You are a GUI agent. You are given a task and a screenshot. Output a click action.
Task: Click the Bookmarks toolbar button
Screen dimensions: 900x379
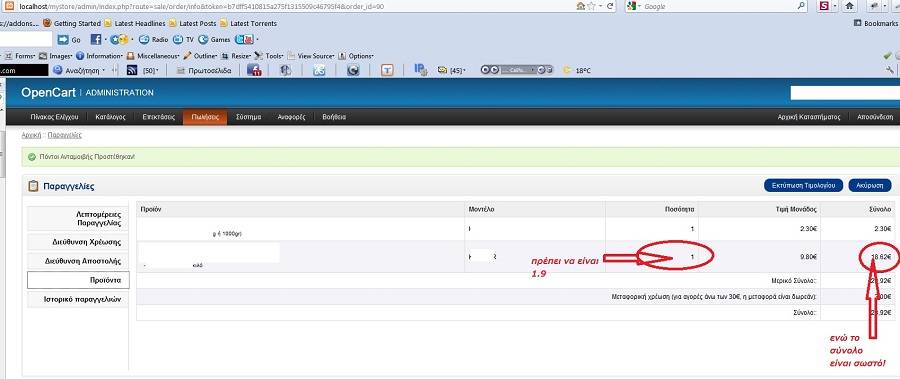tap(876, 24)
